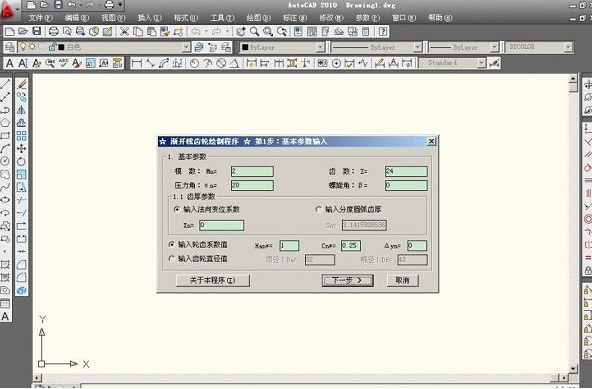Select the Radius Dimension tool

(x=194, y=63)
